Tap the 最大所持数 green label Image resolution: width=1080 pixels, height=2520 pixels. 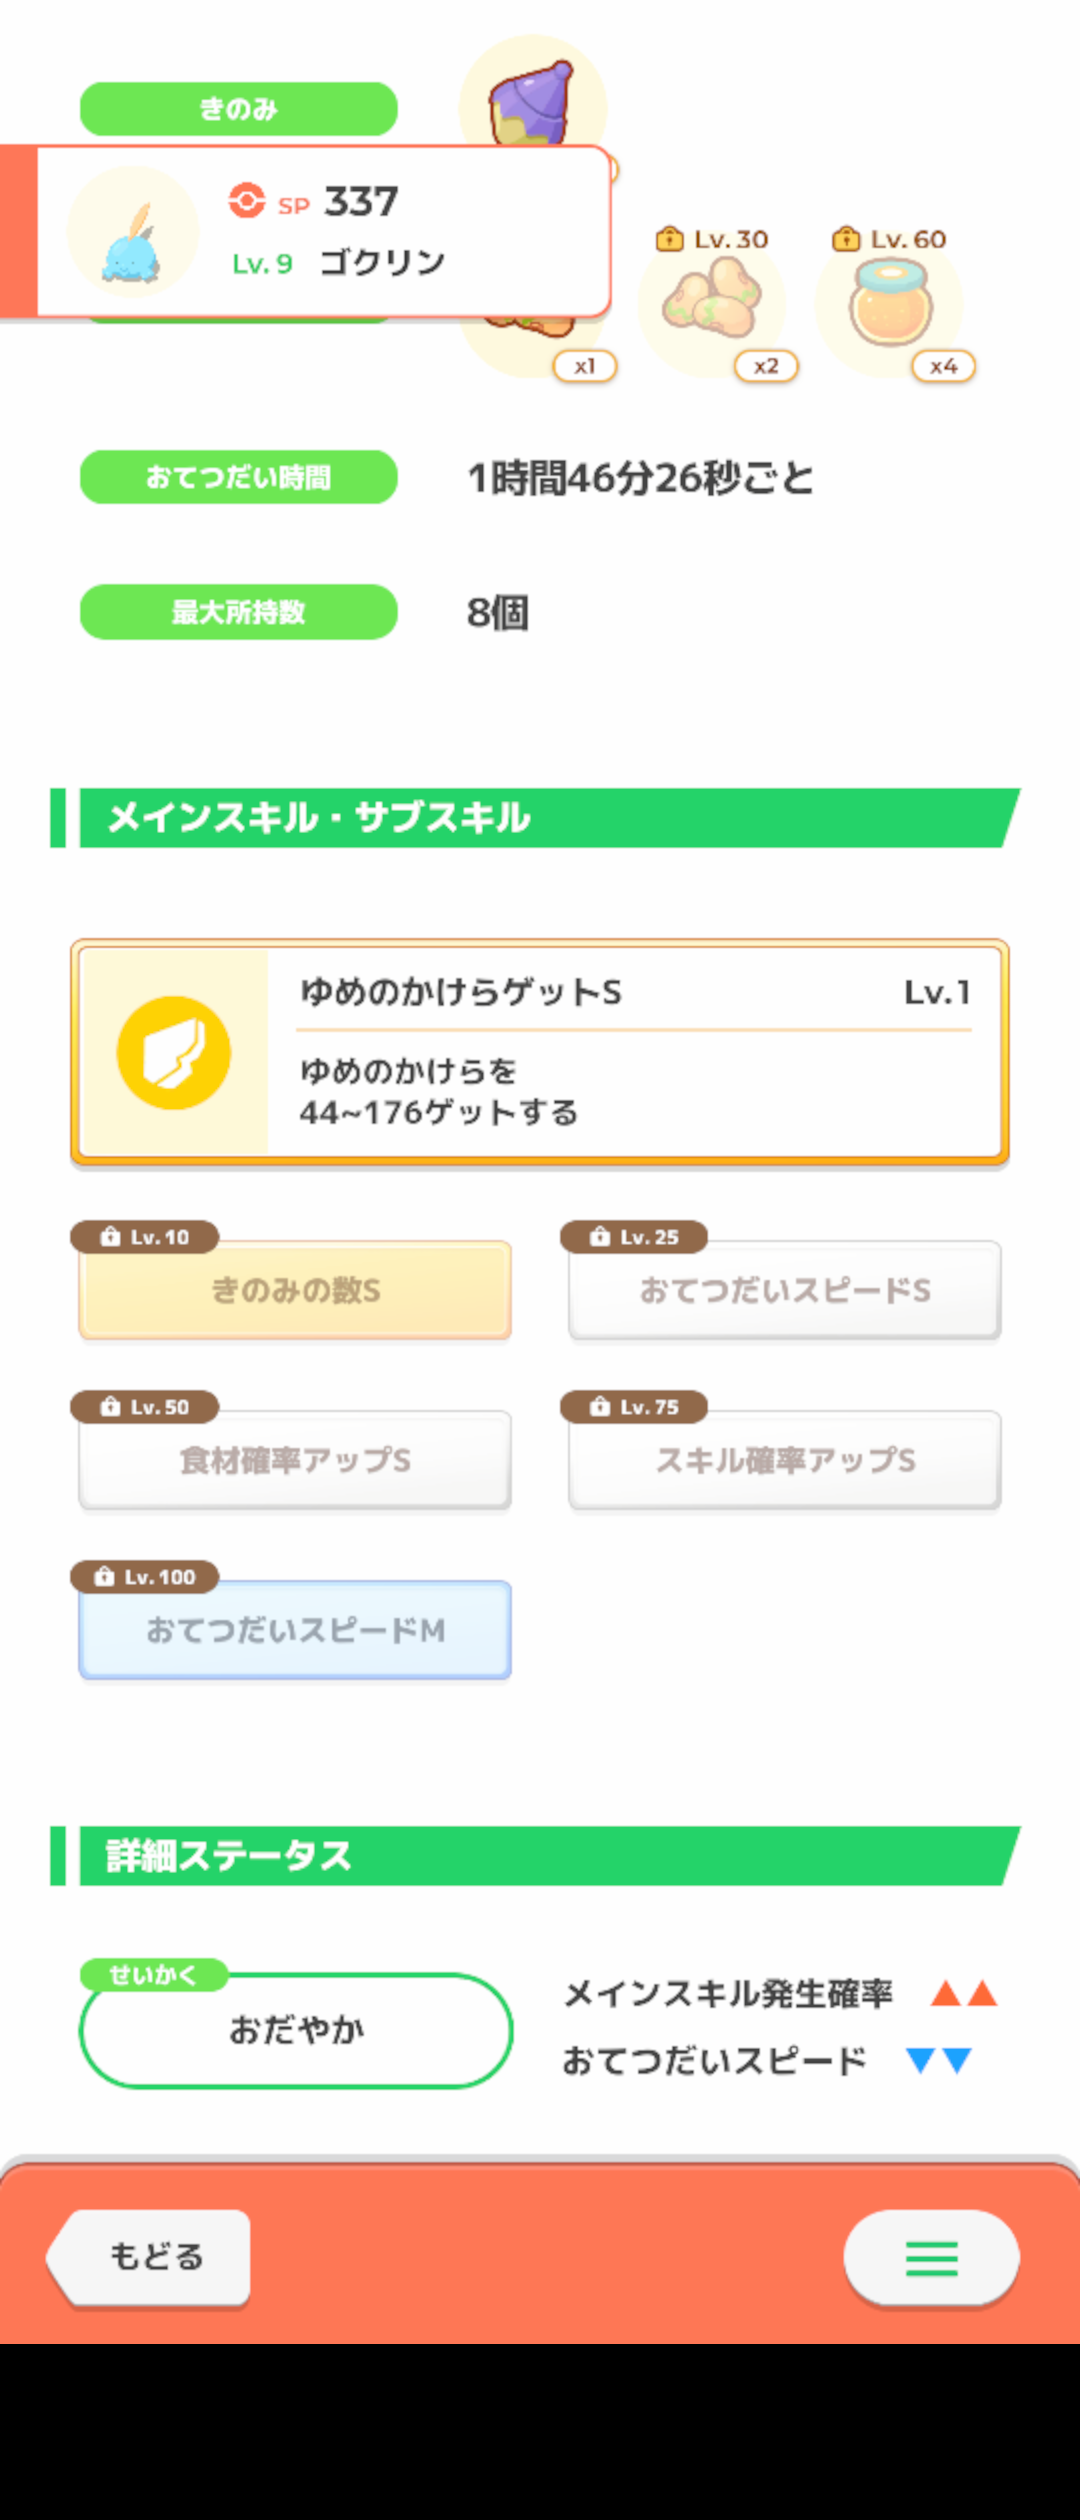coord(239,611)
